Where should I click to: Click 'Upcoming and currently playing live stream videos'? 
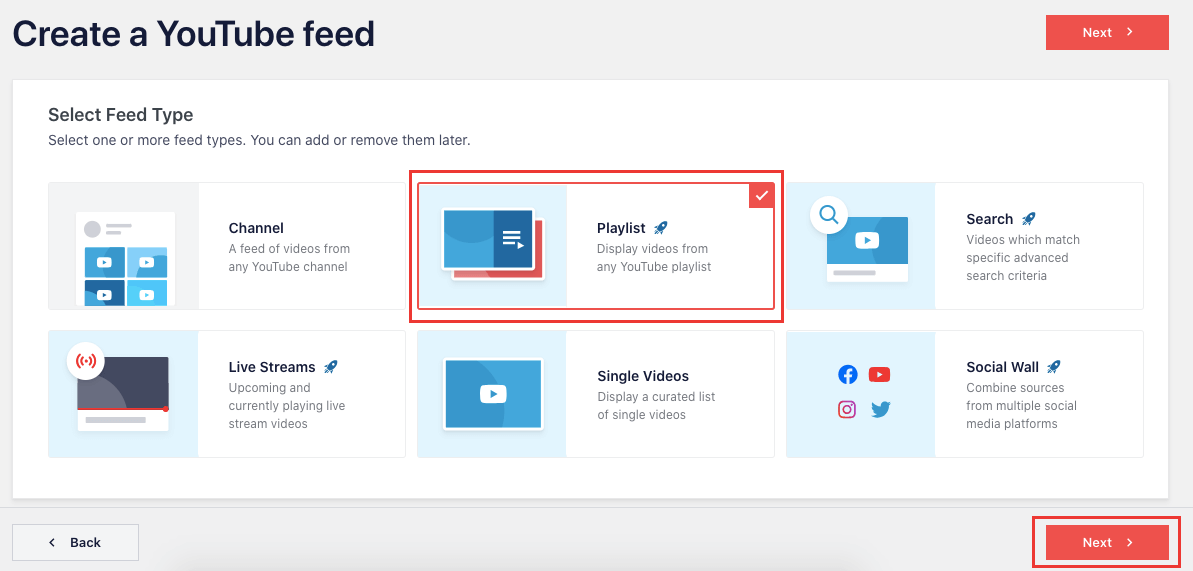[x=287, y=406]
